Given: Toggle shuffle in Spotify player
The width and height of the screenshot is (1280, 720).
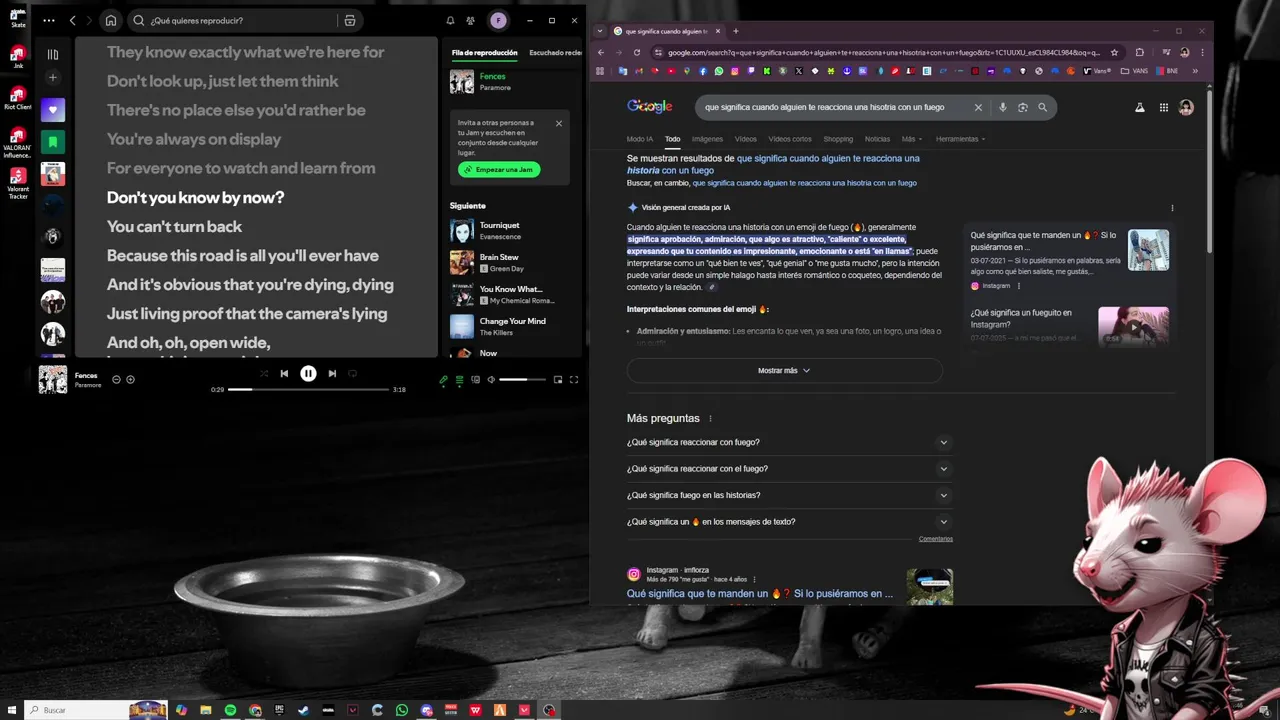Looking at the screenshot, I should point(264,373).
